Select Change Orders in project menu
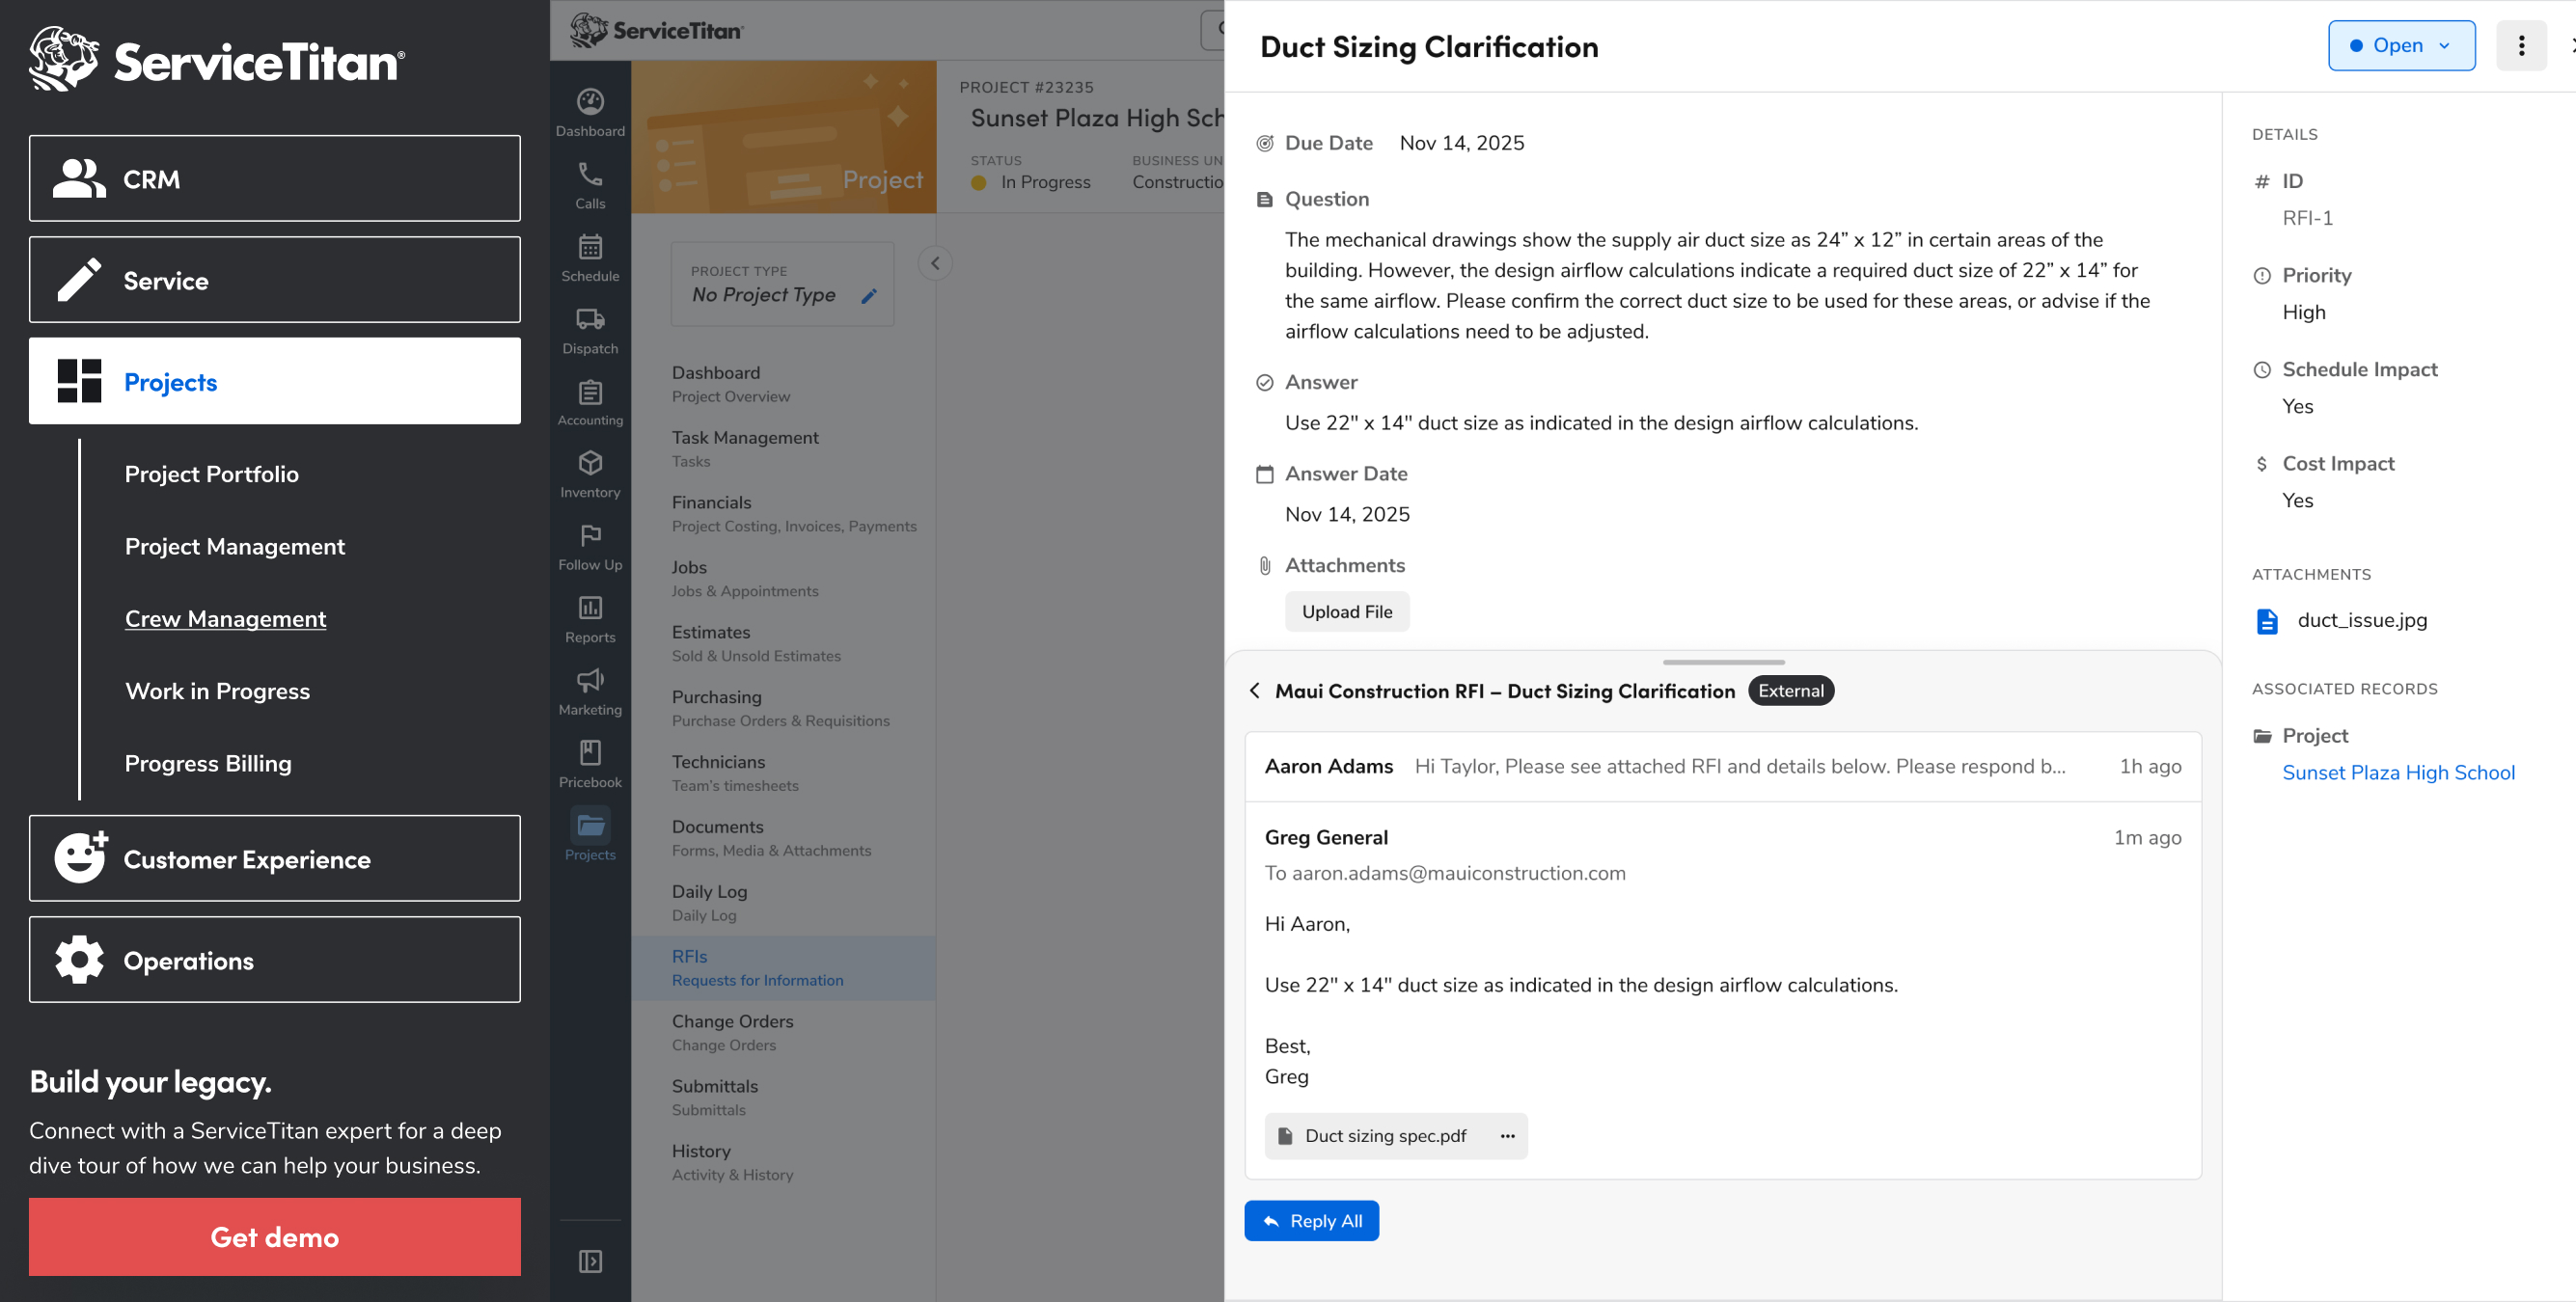The width and height of the screenshot is (2576, 1302). point(732,1021)
